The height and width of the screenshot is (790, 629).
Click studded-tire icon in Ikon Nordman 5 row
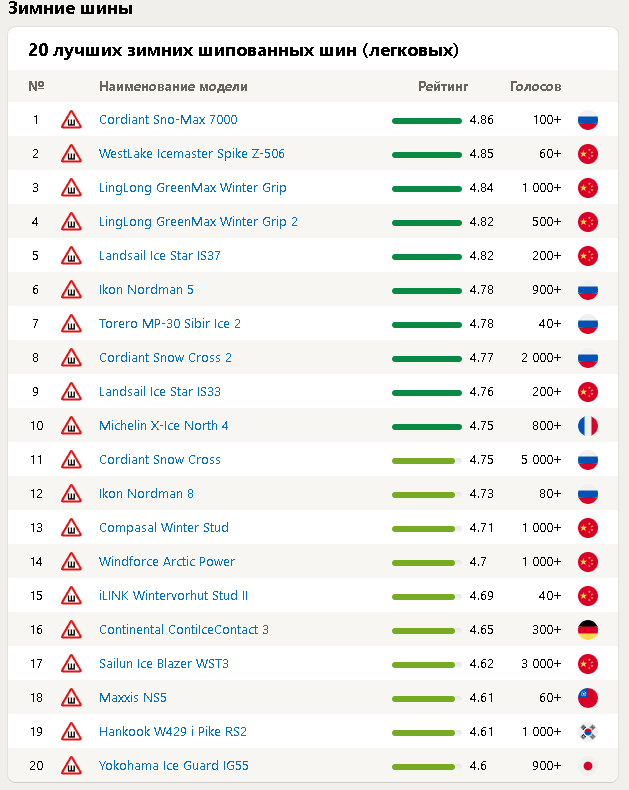(71, 290)
